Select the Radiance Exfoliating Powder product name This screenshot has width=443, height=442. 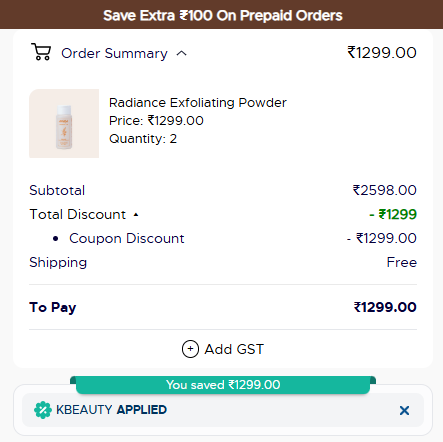(198, 103)
